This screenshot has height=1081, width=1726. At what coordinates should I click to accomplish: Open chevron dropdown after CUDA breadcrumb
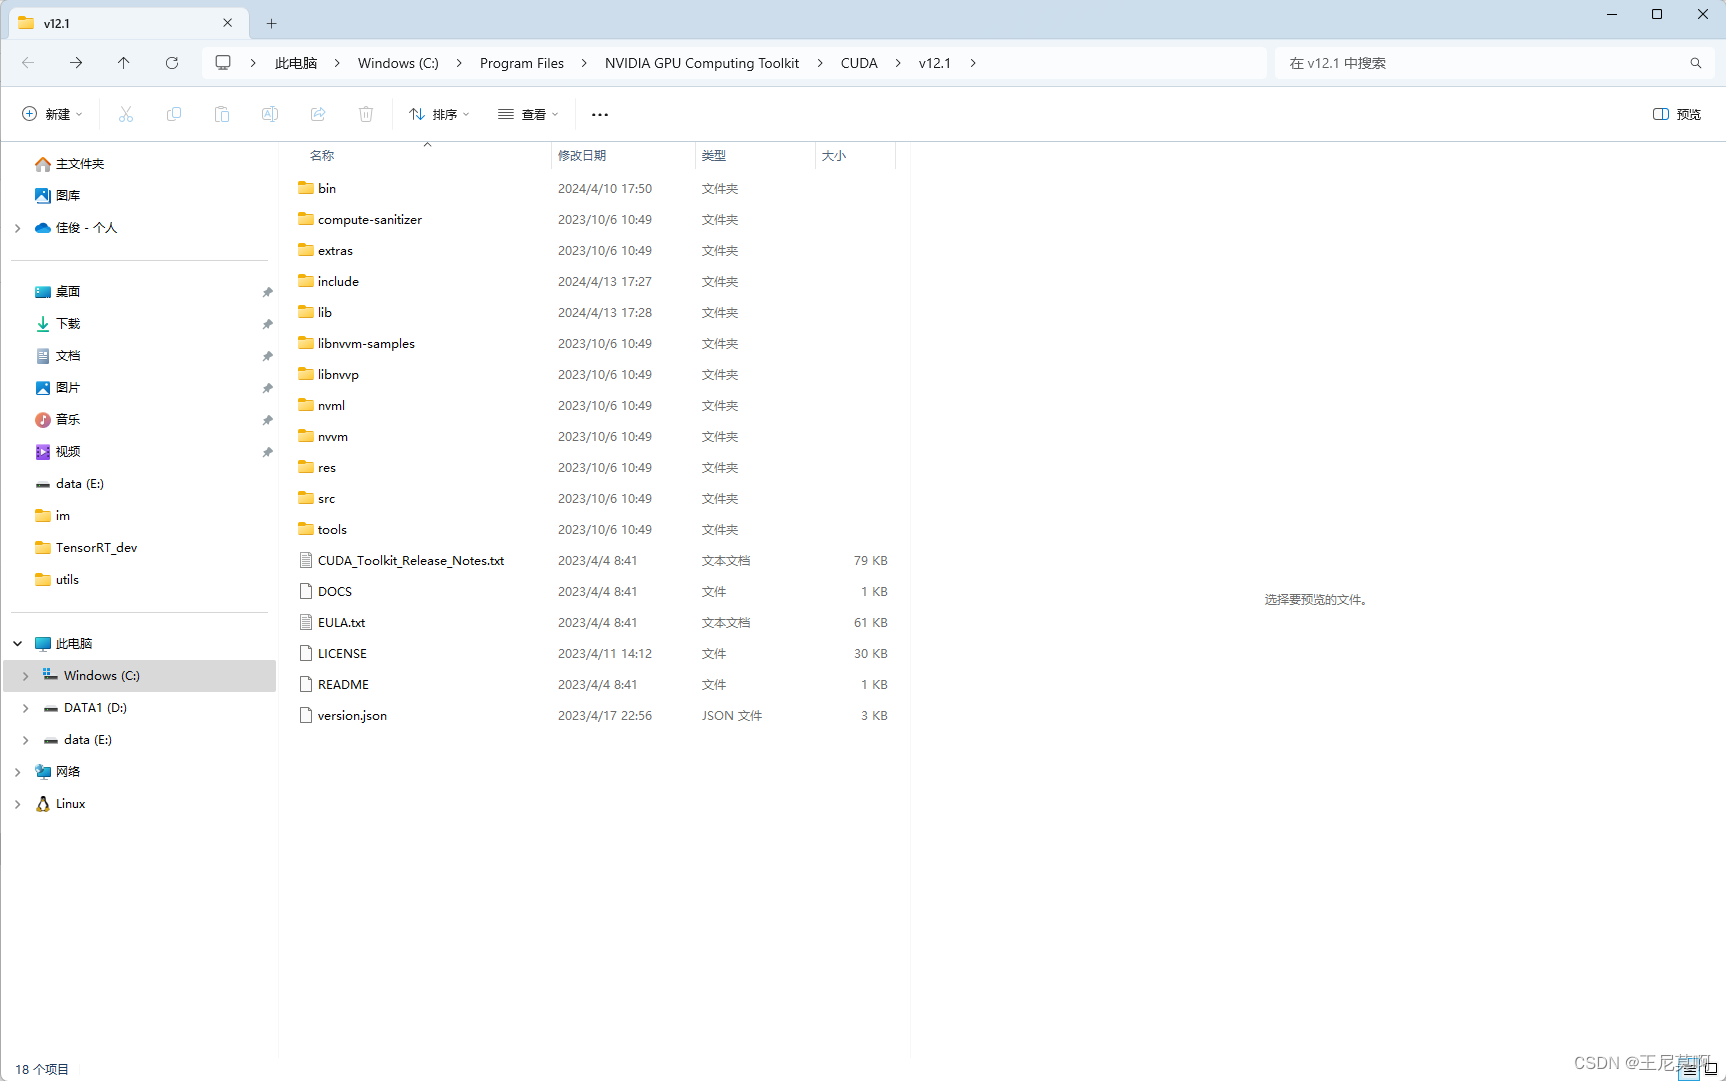coord(898,63)
